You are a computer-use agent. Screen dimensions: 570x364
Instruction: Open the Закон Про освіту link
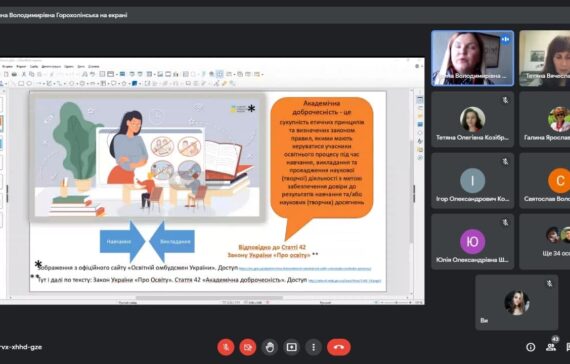coord(345,281)
